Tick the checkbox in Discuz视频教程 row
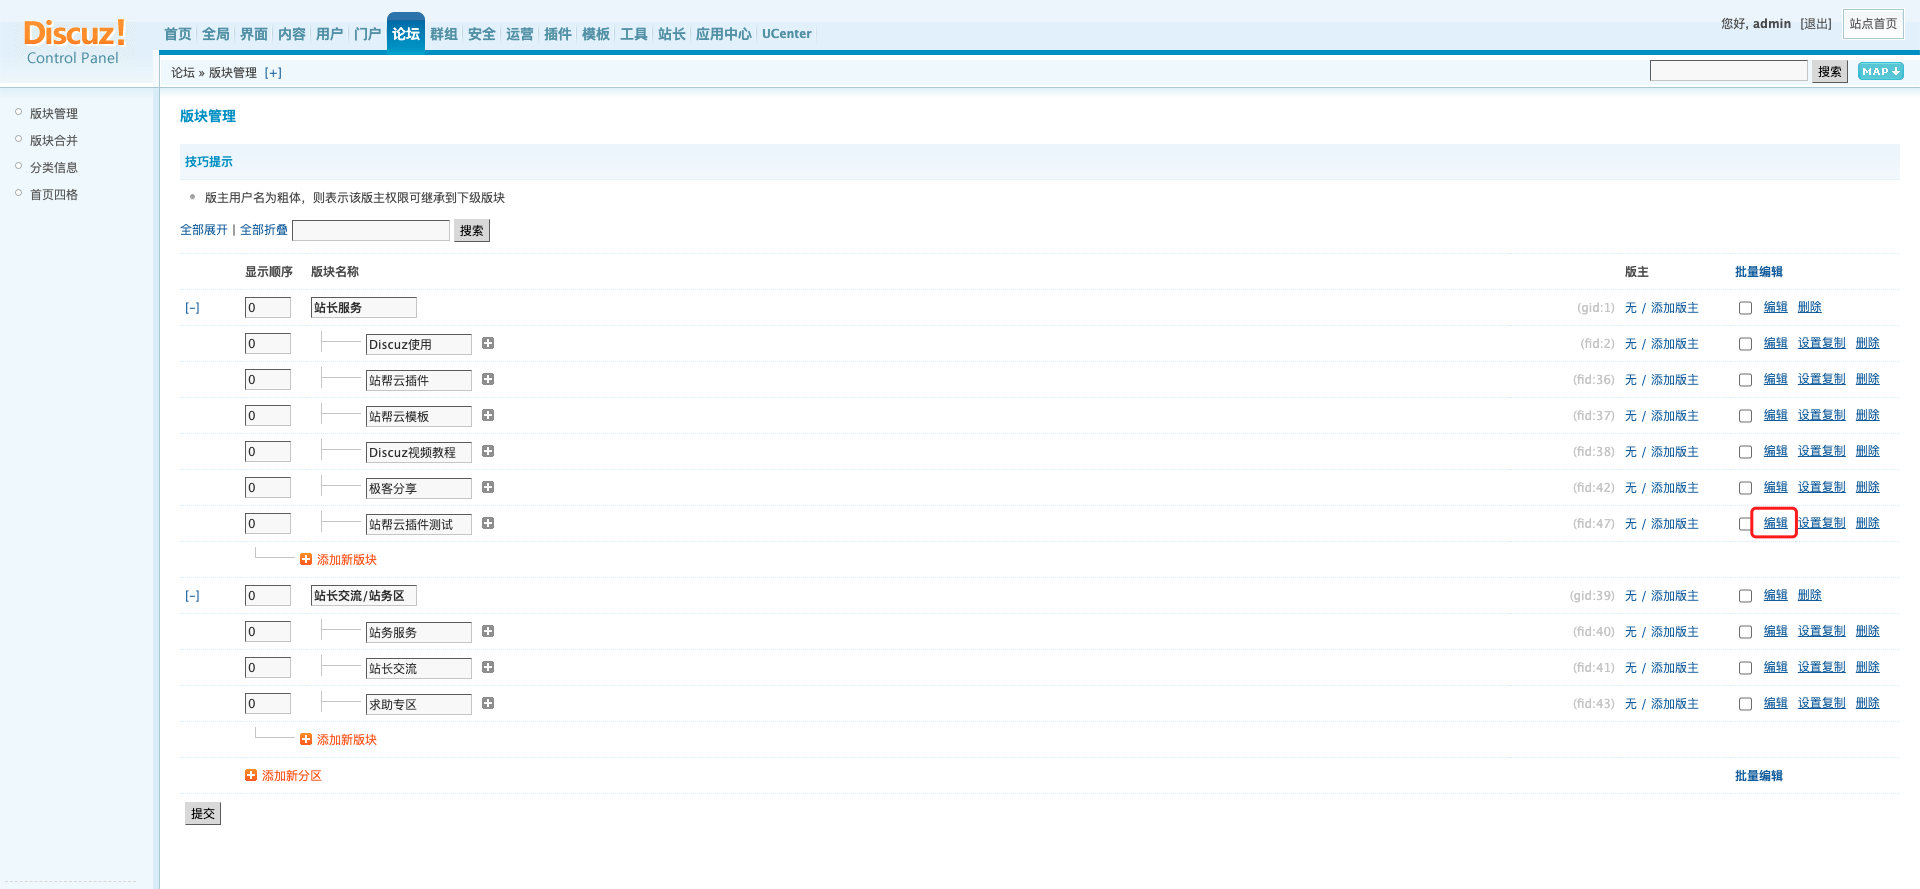 coord(1745,452)
